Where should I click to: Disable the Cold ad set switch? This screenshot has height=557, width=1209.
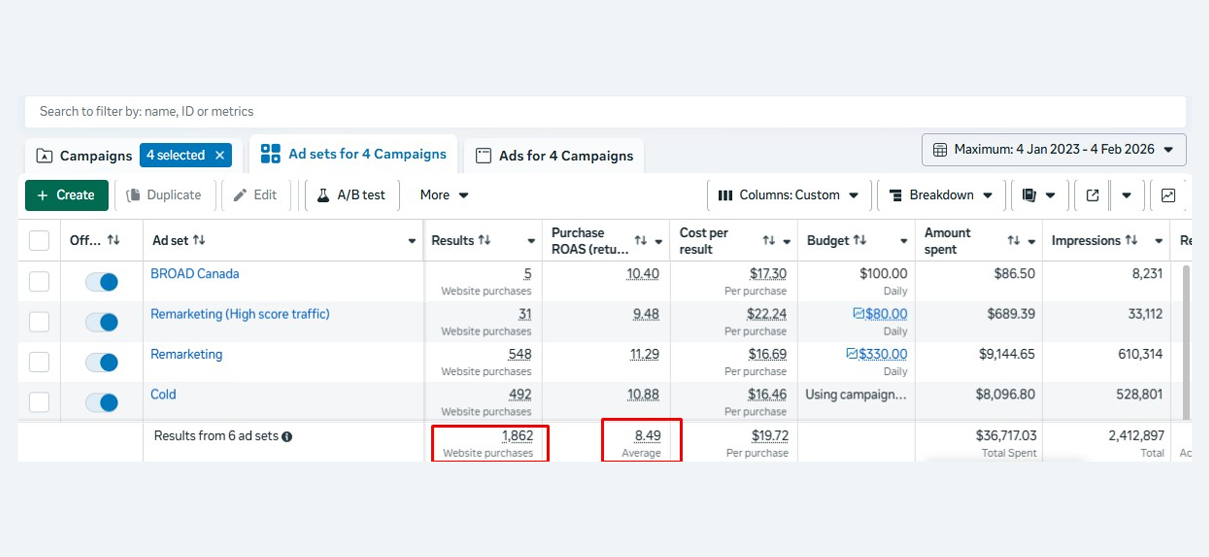(102, 402)
